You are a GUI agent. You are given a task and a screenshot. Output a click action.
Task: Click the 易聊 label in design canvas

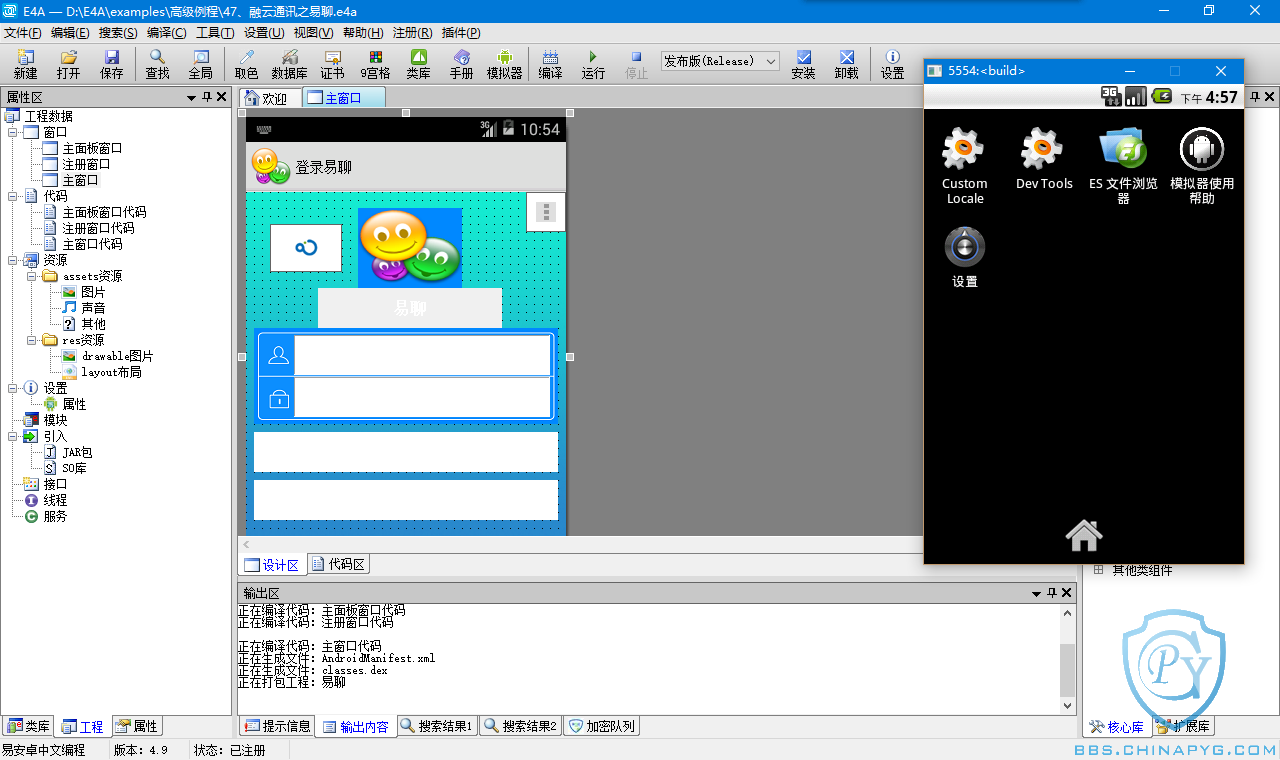[x=410, y=308]
